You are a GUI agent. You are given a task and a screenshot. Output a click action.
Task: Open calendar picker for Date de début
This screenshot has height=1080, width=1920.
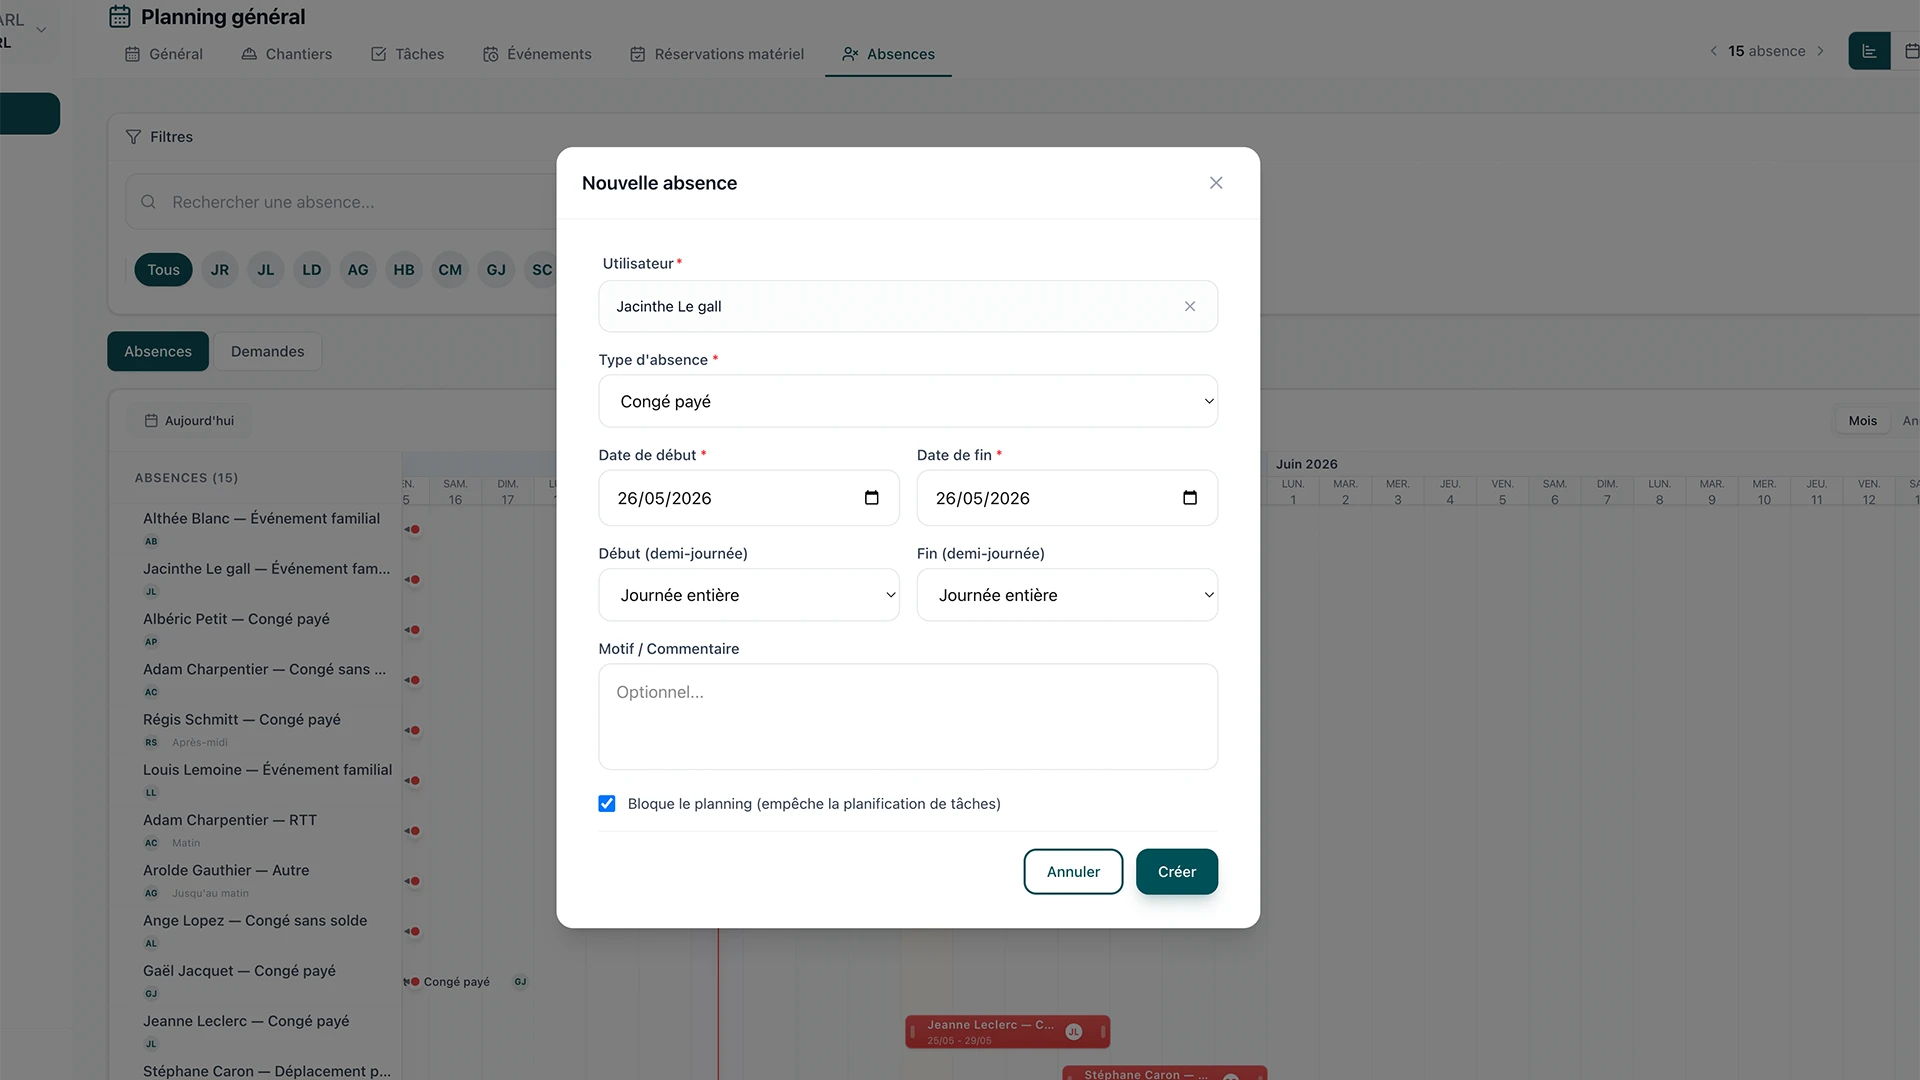[871, 498]
